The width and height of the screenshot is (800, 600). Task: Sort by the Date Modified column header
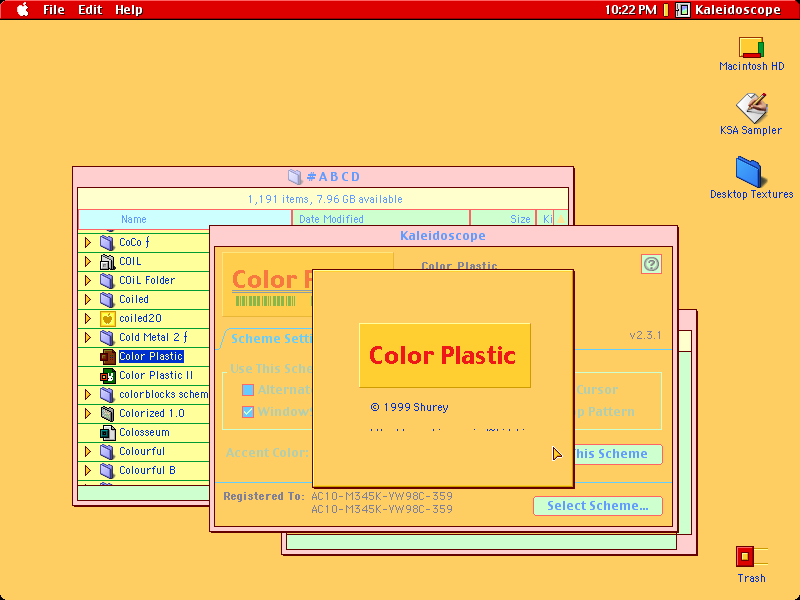(x=381, y=219)
